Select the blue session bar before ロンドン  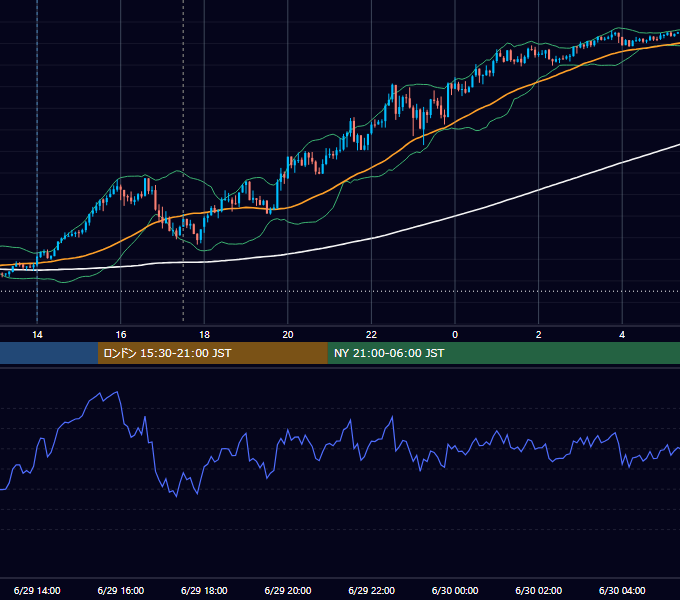(49, 353)
